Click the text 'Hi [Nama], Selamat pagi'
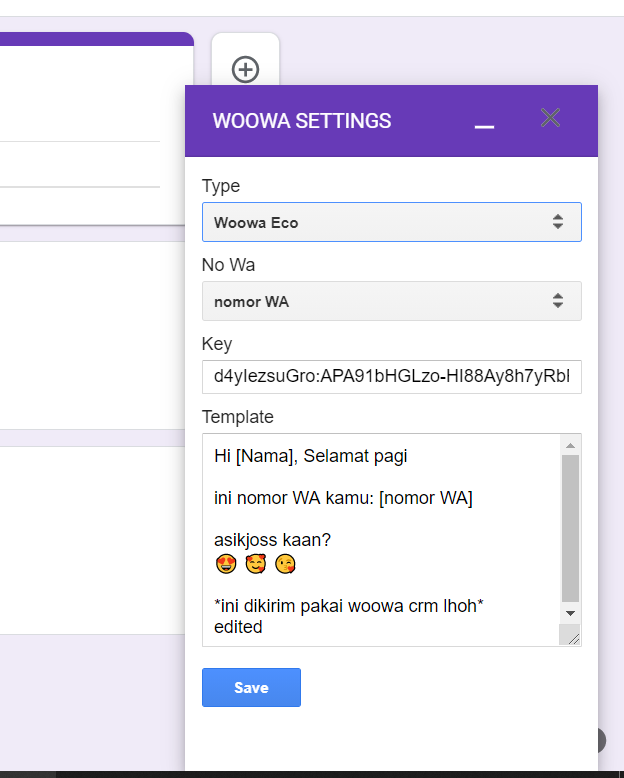Viewport: 624px width, 778px height. click(311, 456)
